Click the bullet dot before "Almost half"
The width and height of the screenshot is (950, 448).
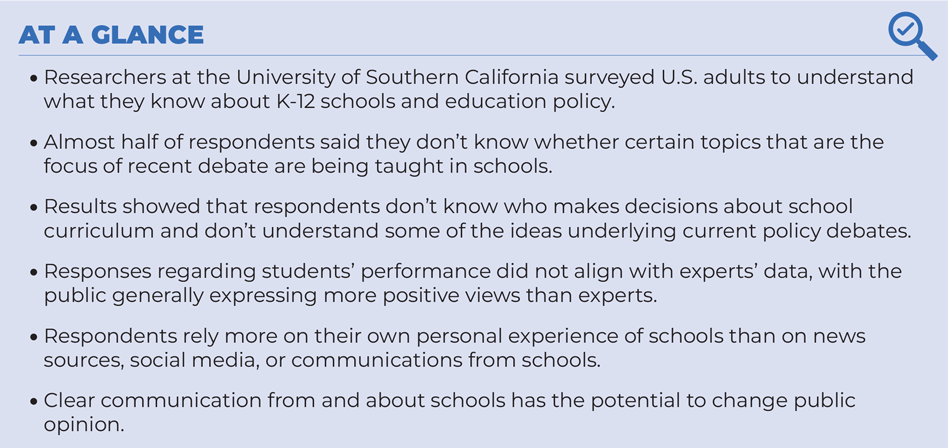pos(36,143)
